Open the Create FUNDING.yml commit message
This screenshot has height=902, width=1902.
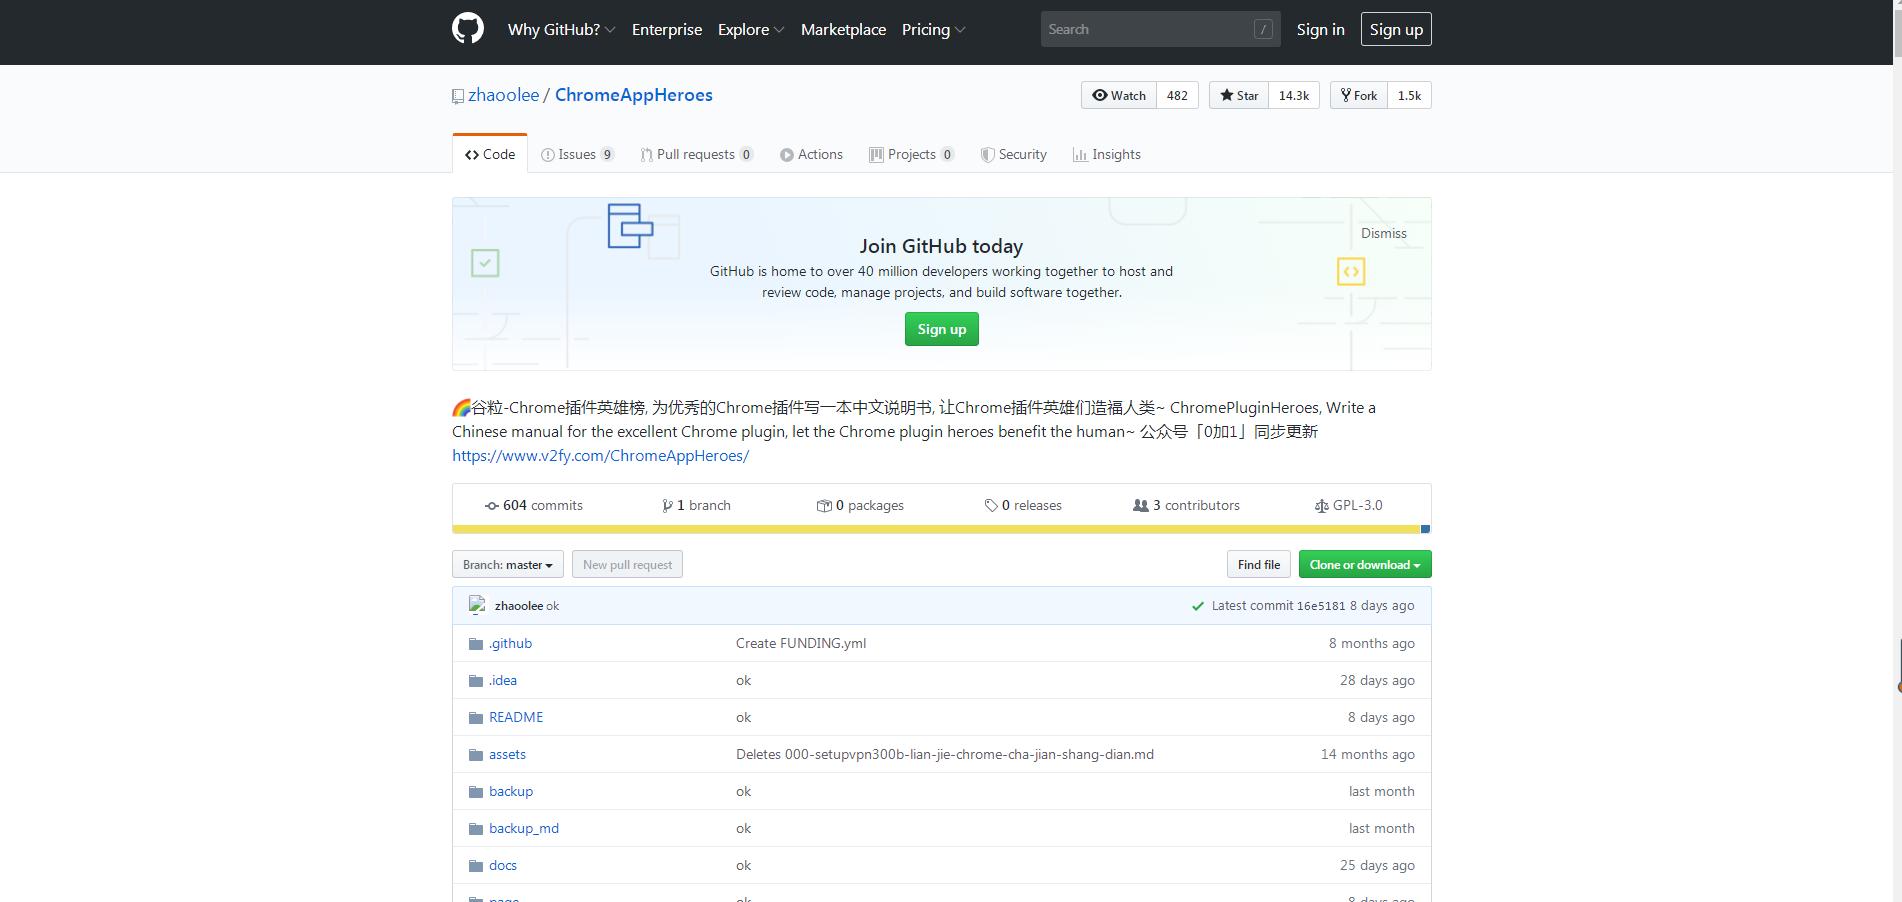pyautogui.click(x=801, y=644)
